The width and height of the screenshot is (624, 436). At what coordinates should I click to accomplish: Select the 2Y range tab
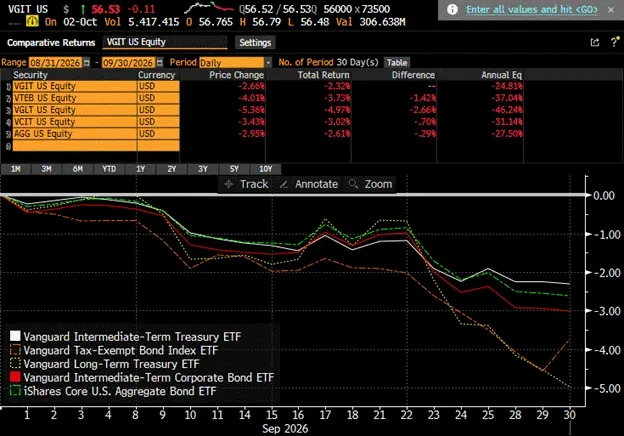(172, 169)
